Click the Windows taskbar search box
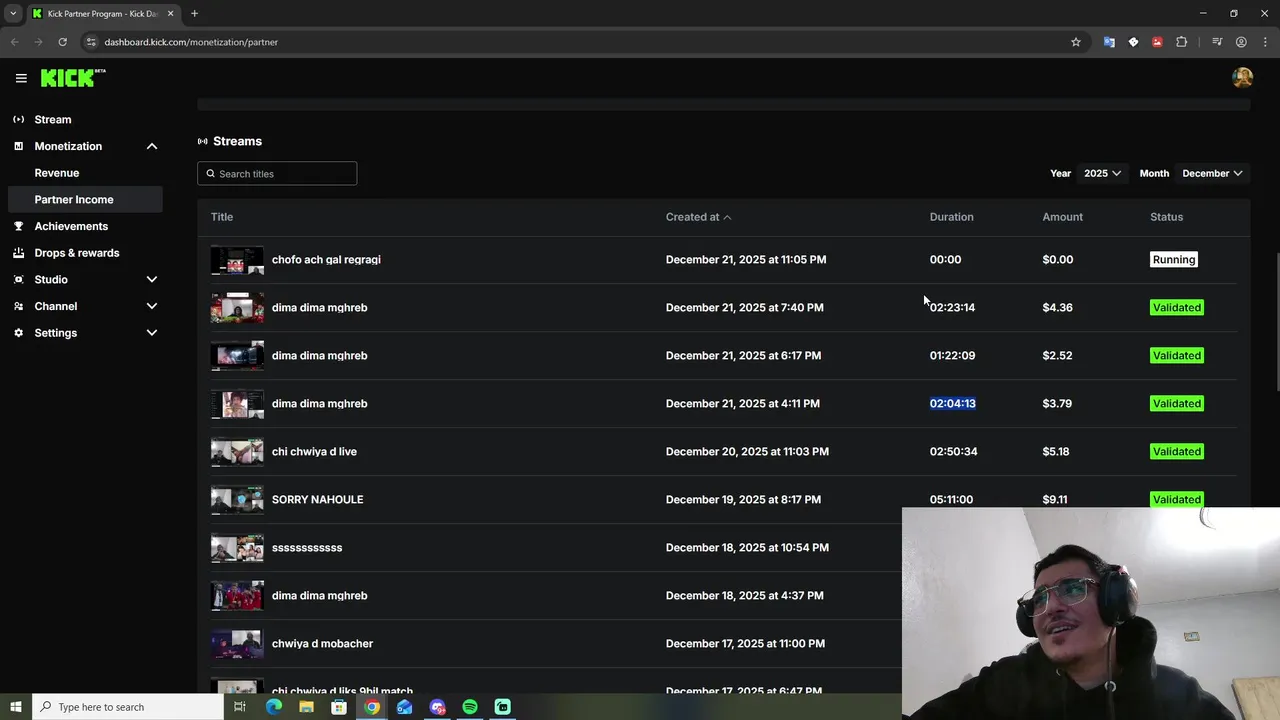The width and height of the screenshot is (1280, 720). (128, 707)
